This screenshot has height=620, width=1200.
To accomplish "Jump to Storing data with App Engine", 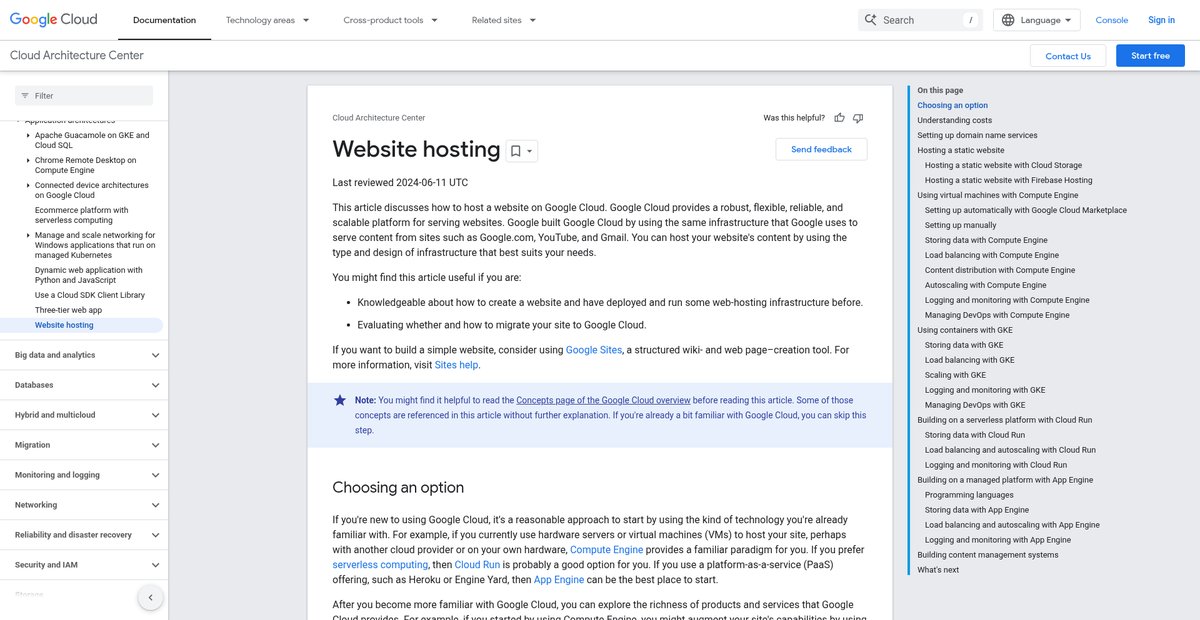I will click(x=977, y=510).
